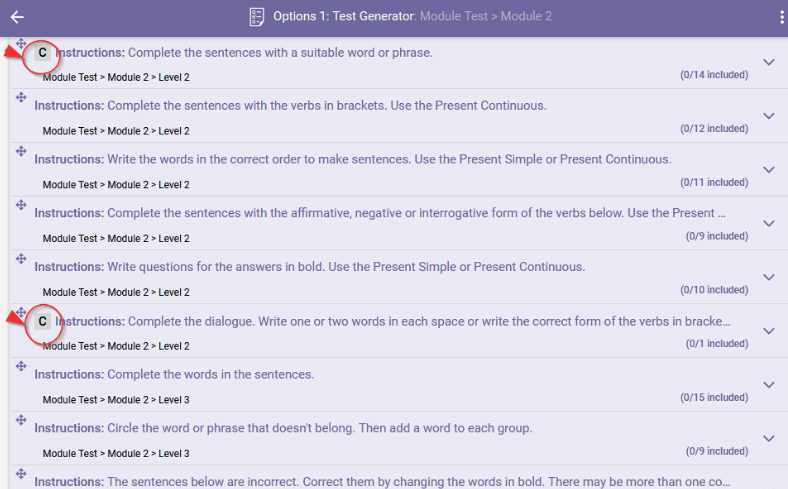Click the C badge on dialogue row

point(42,322)
